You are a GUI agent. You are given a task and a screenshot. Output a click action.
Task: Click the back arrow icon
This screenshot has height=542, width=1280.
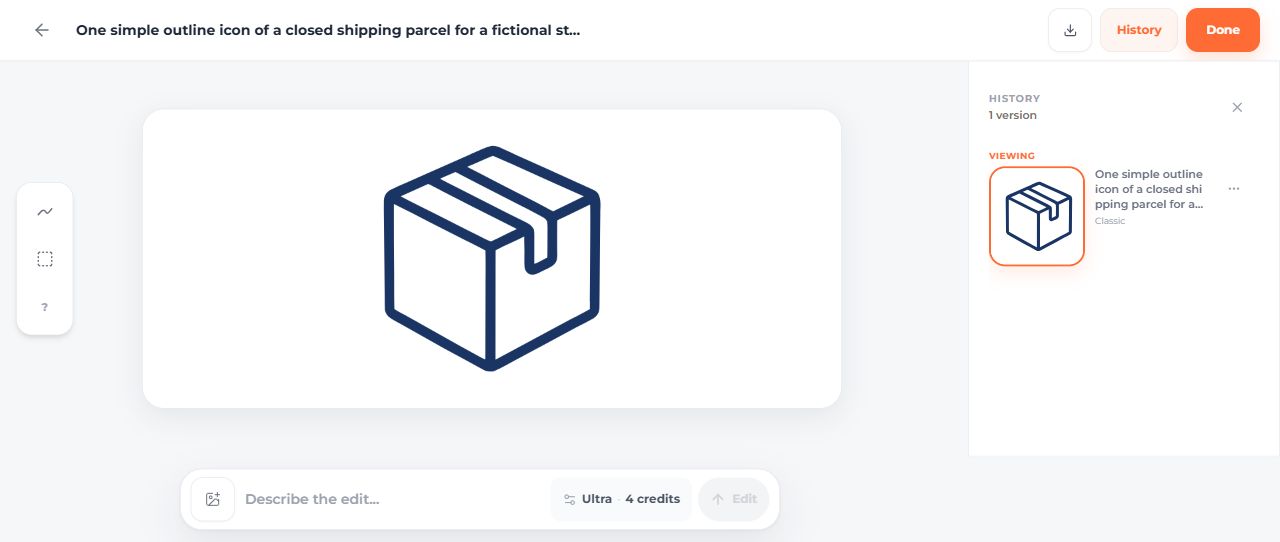[x=42, y=30]
